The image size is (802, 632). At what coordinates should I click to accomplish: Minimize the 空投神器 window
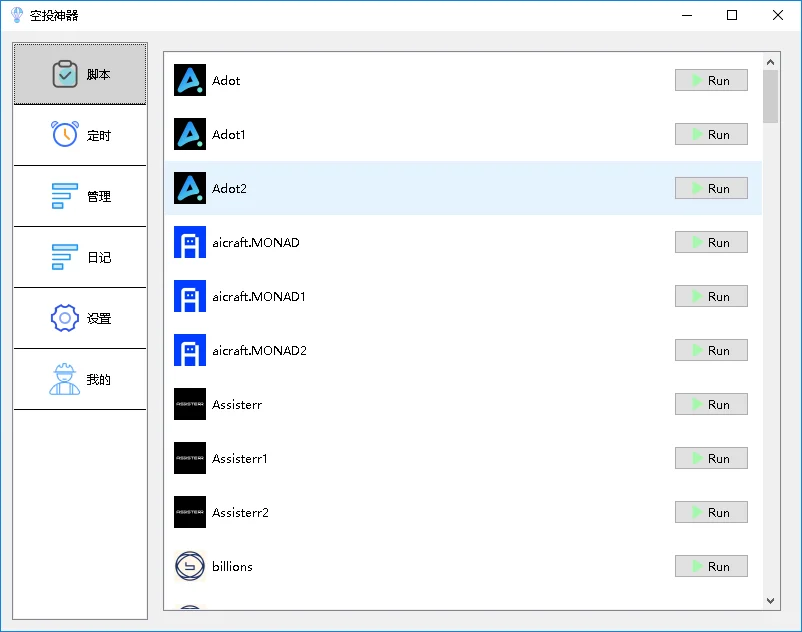coord(687,15)
